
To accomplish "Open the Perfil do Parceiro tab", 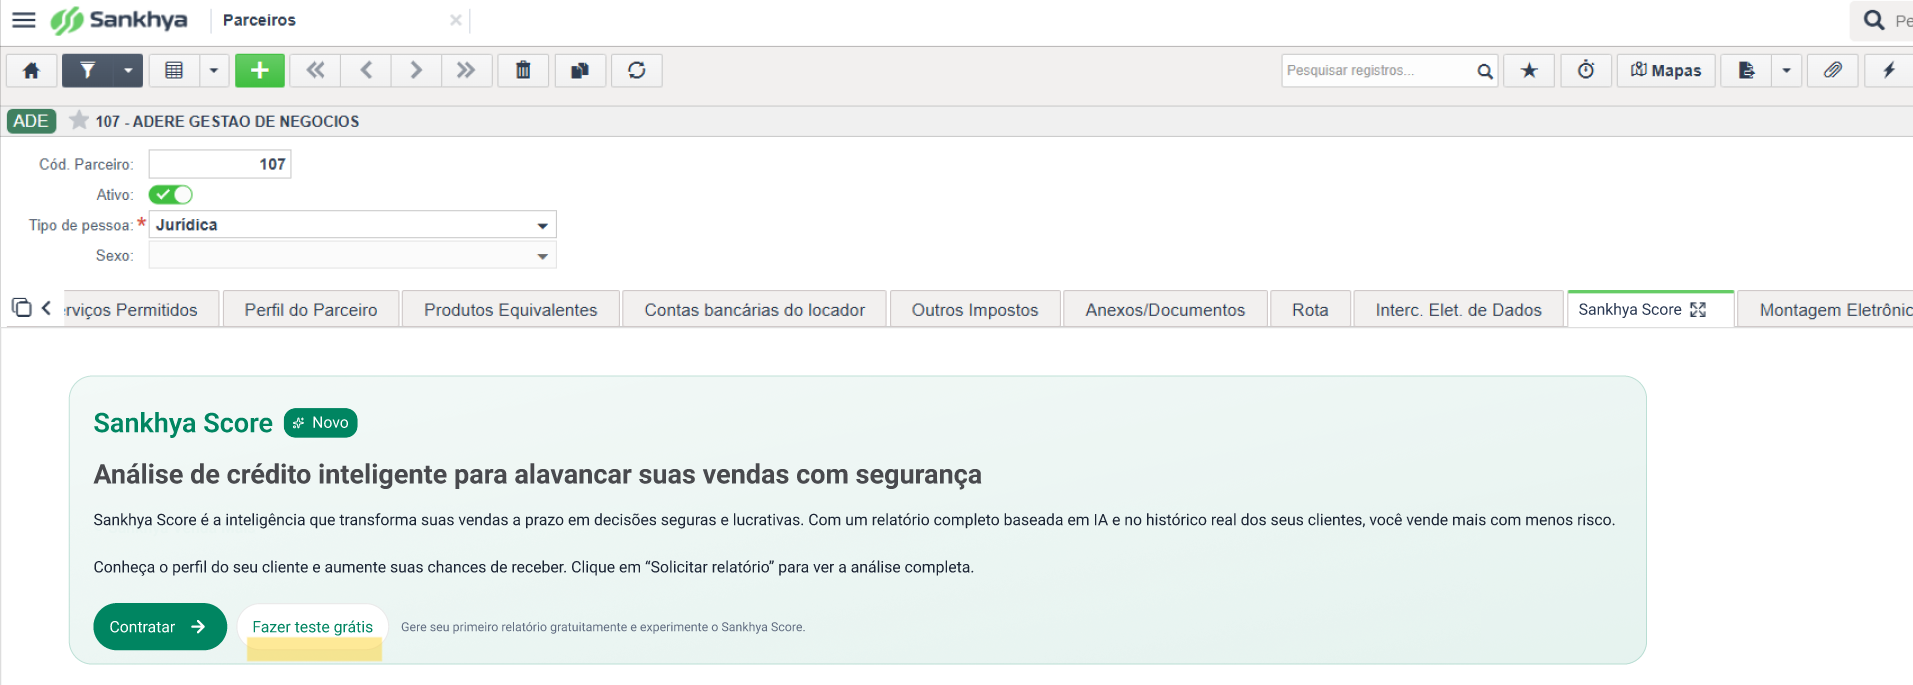I will point(311,310).
